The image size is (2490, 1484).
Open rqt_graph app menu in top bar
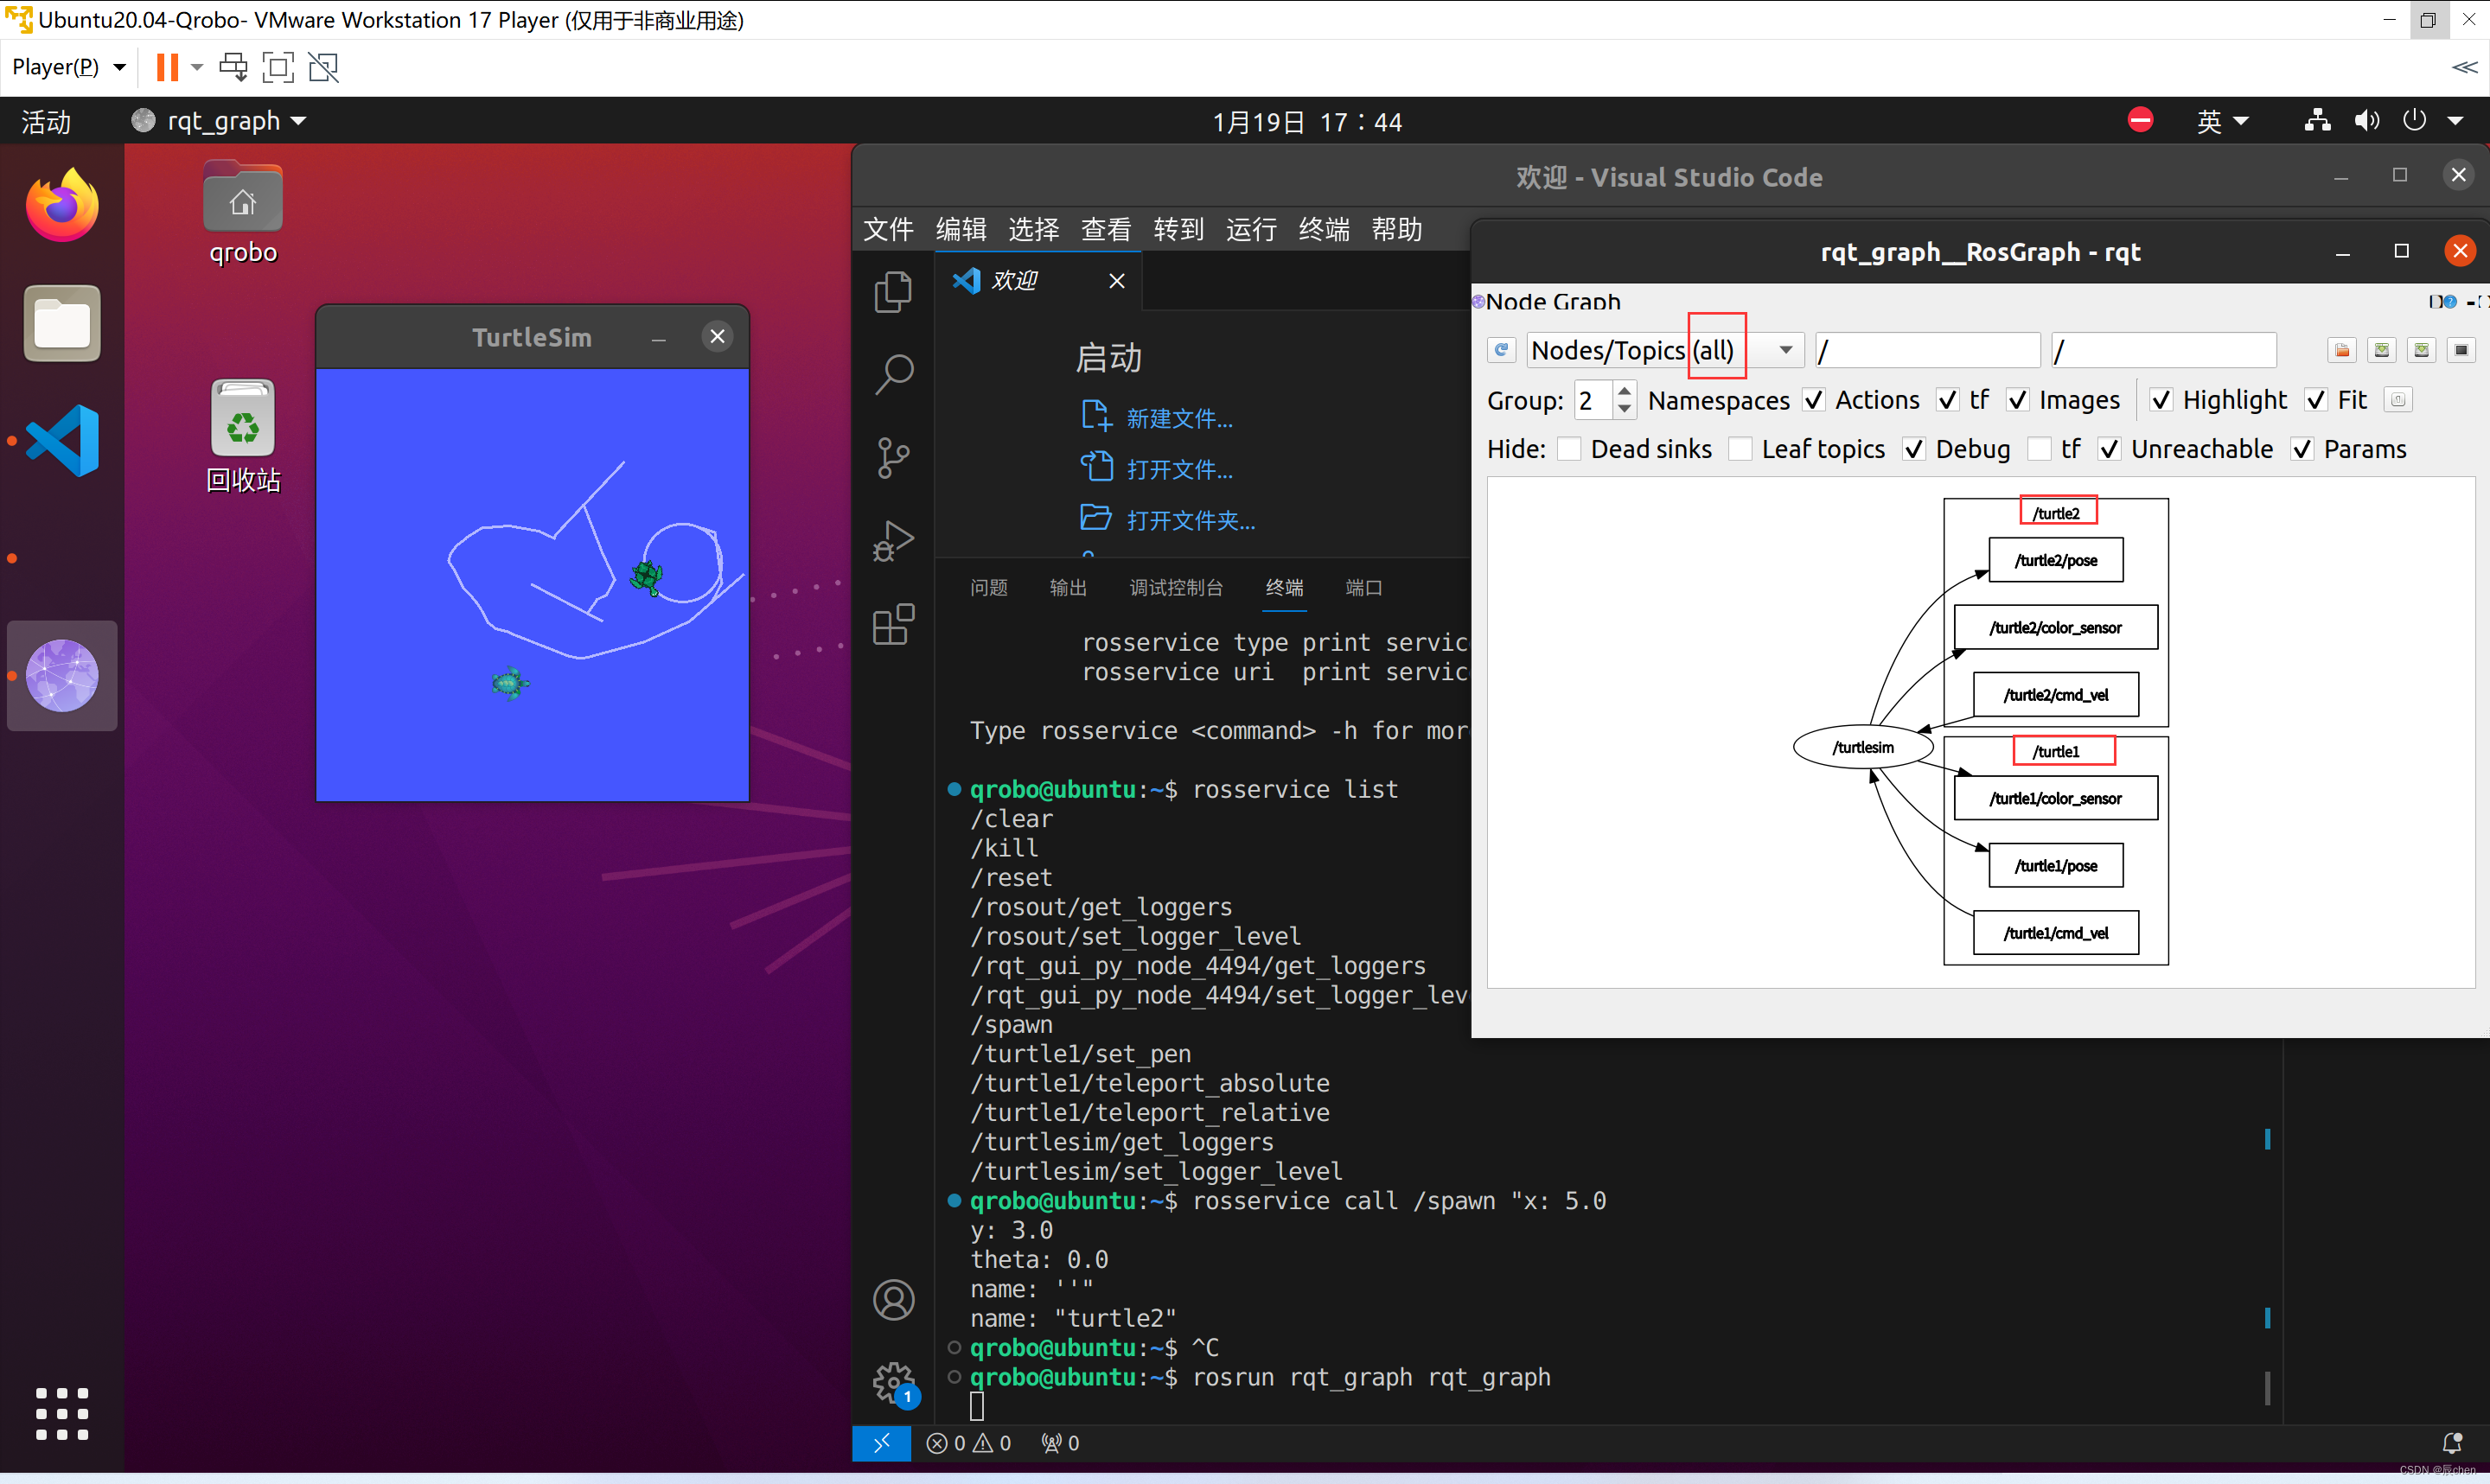tap(219, 121)
